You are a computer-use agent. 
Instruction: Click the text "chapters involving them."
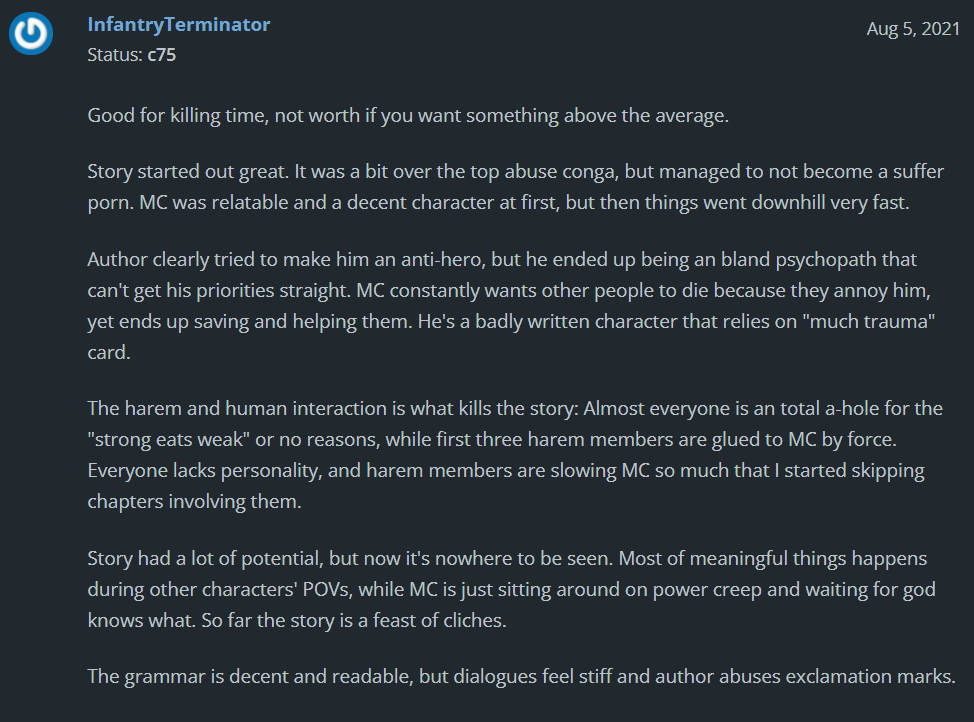[x=194, y=501]
